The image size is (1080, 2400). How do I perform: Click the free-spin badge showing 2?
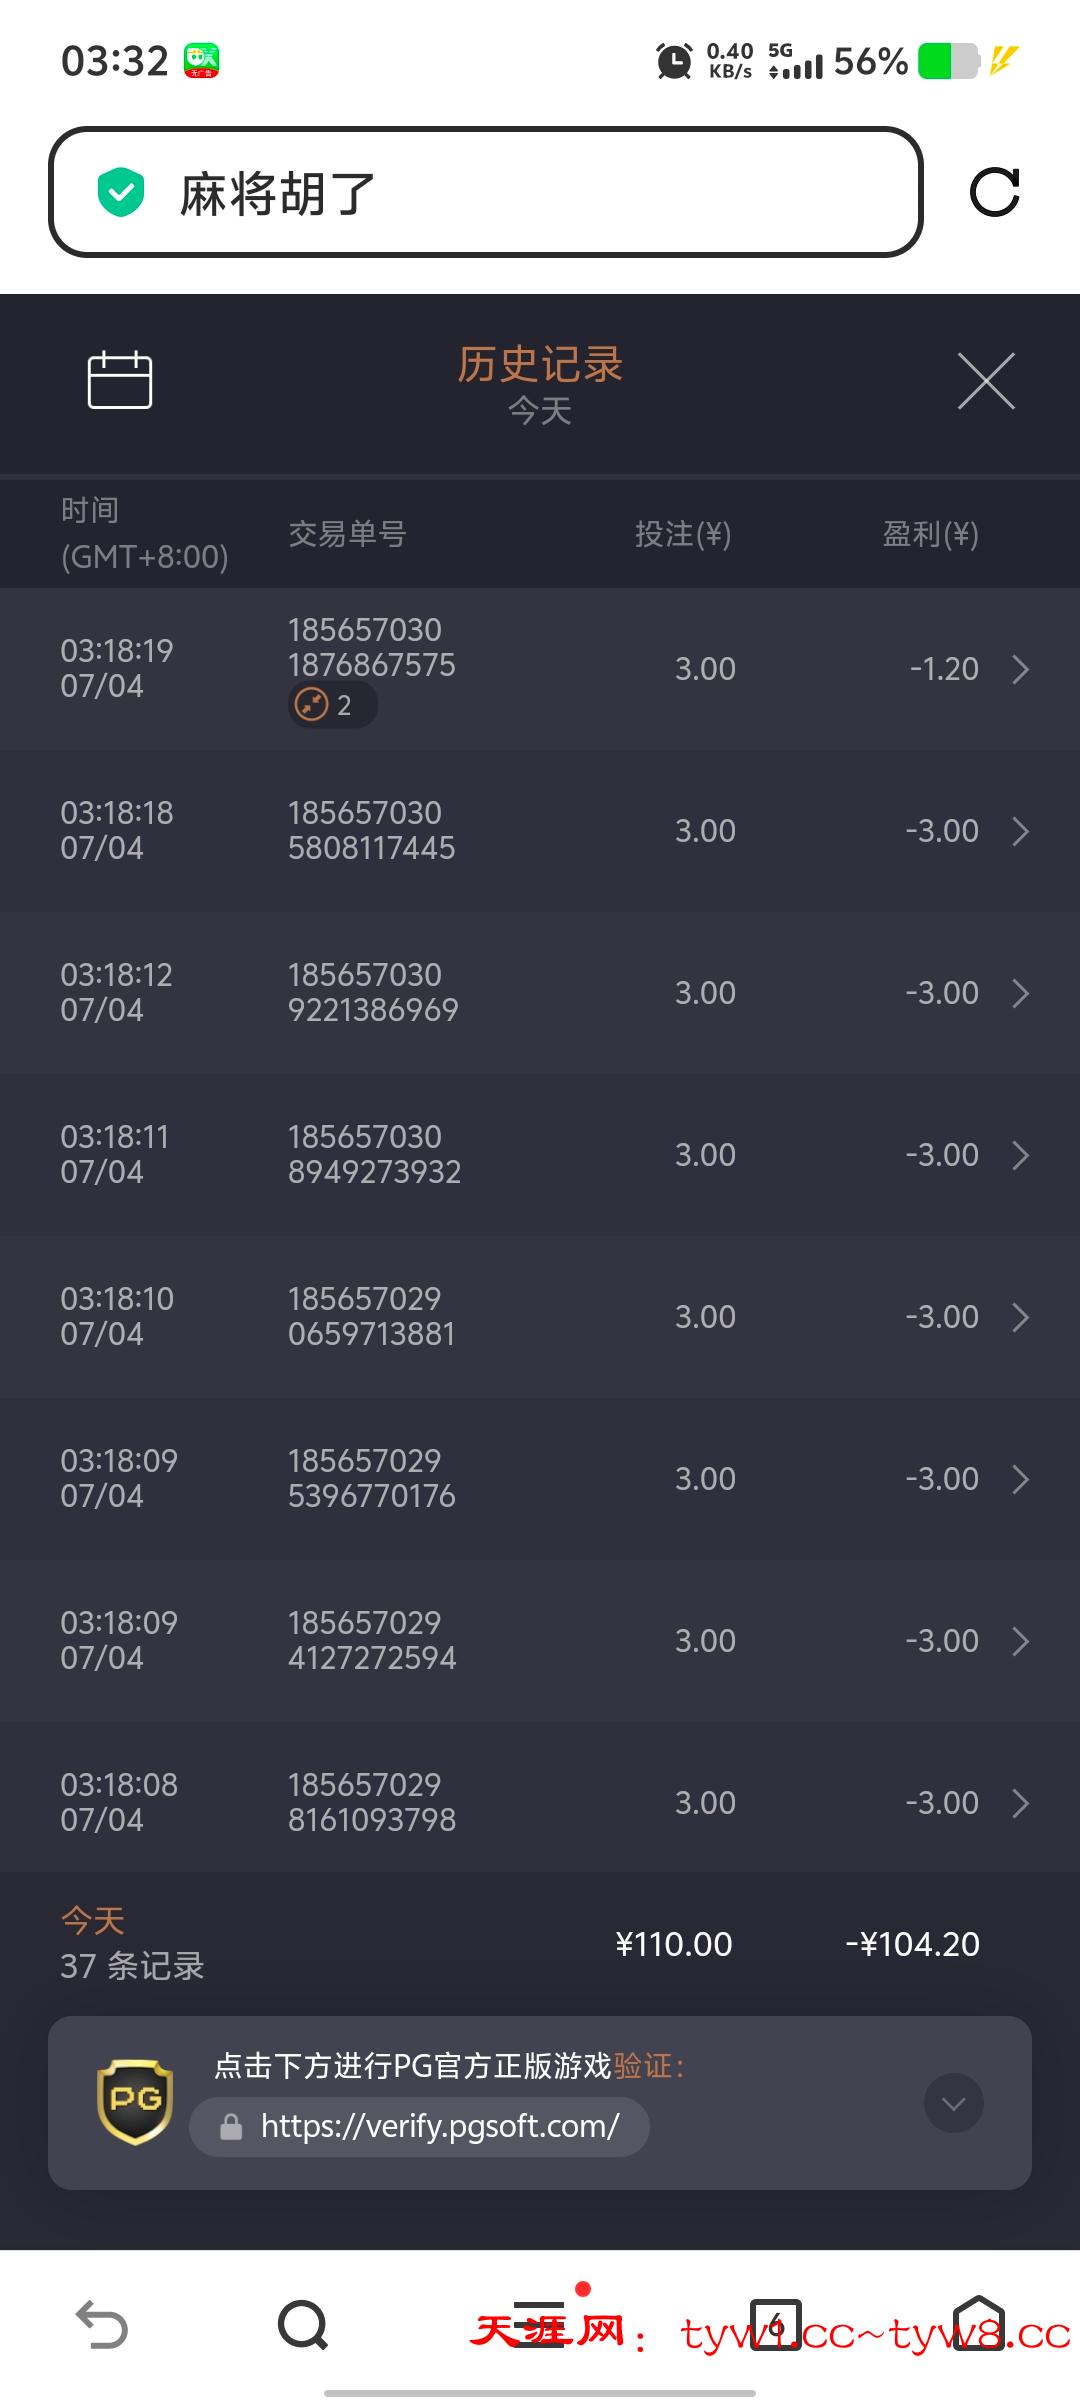(x=331, y=705)
